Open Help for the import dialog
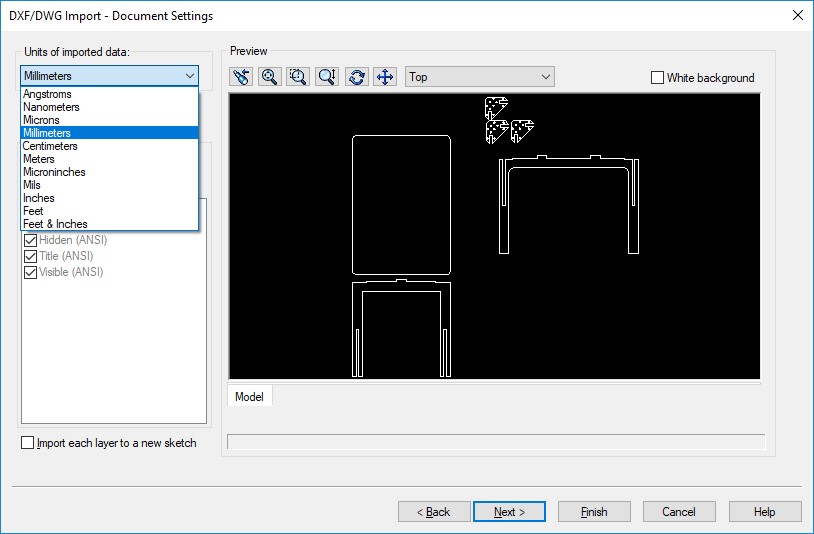The width and height of the screenshot is (814, 534). pyautogui.click(x=765, y=512)
